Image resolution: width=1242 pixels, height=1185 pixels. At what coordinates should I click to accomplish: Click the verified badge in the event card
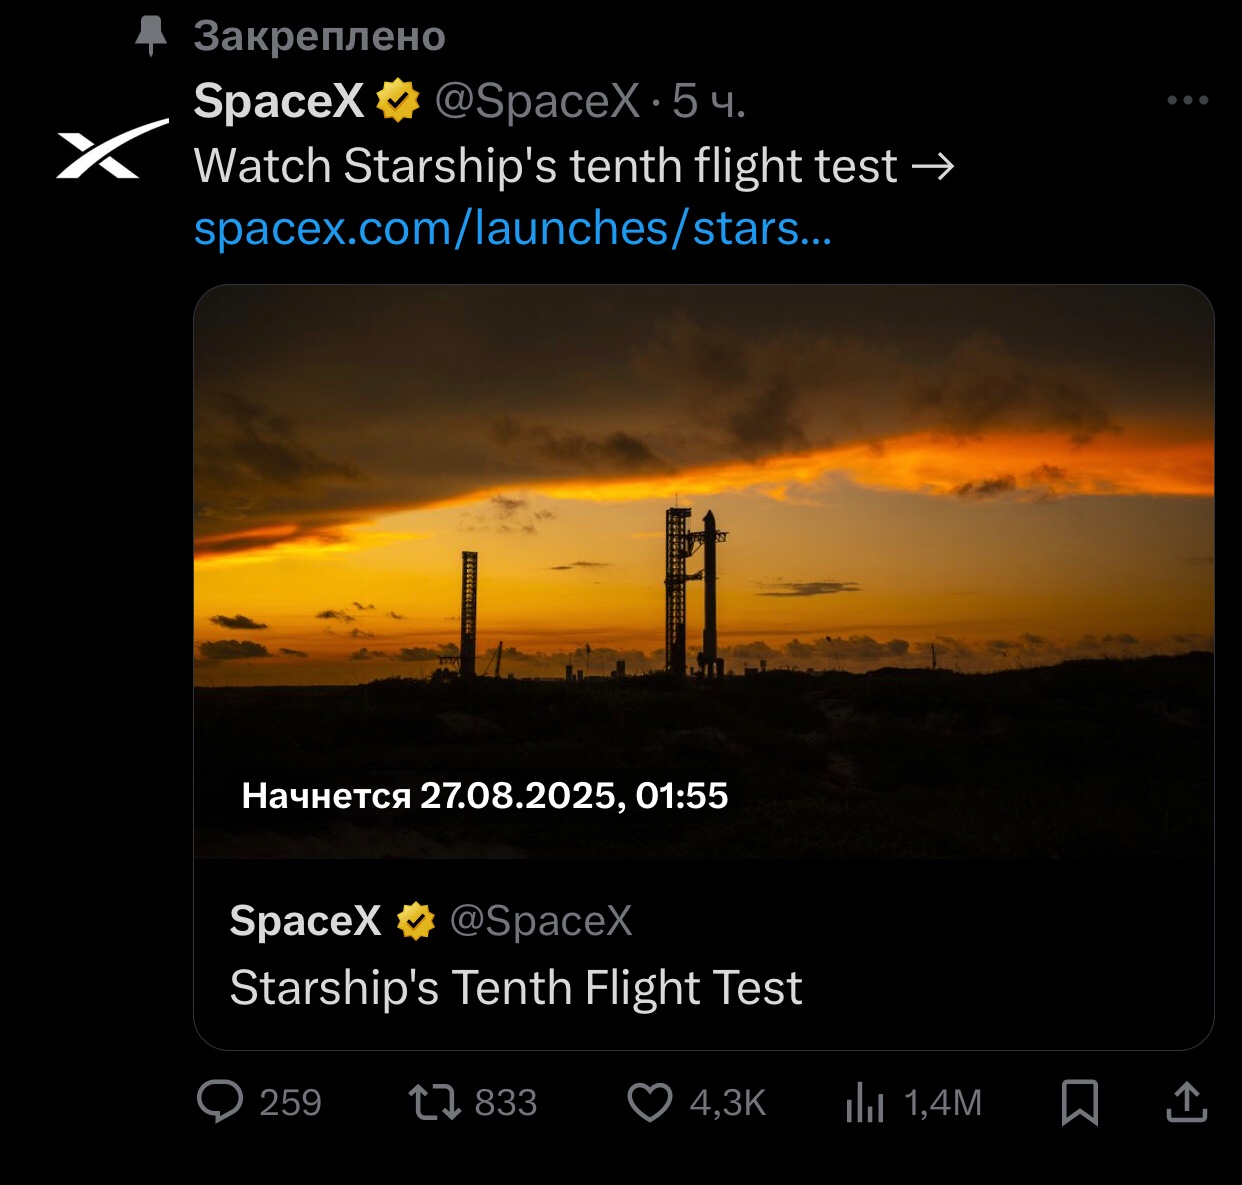pyautogui.click(x=415, y=921)
